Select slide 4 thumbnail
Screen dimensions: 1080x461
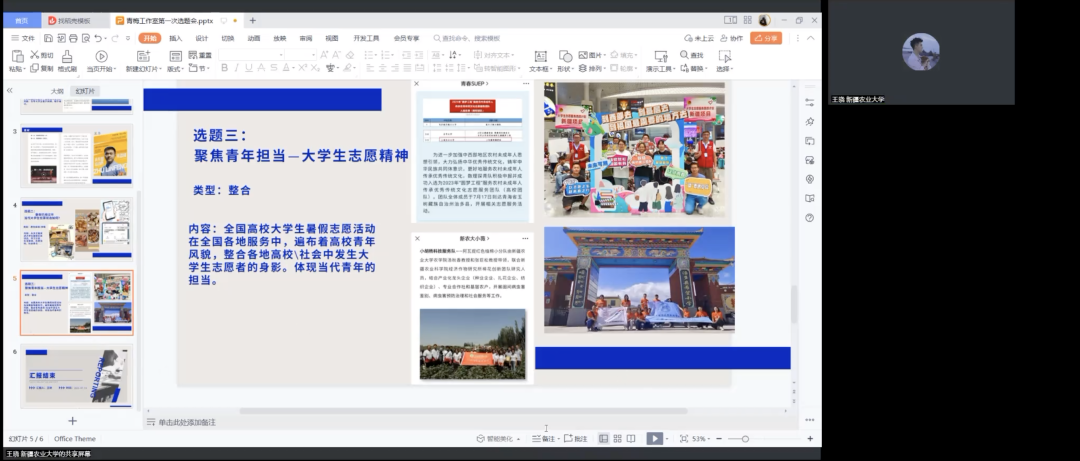coord(76,230)
